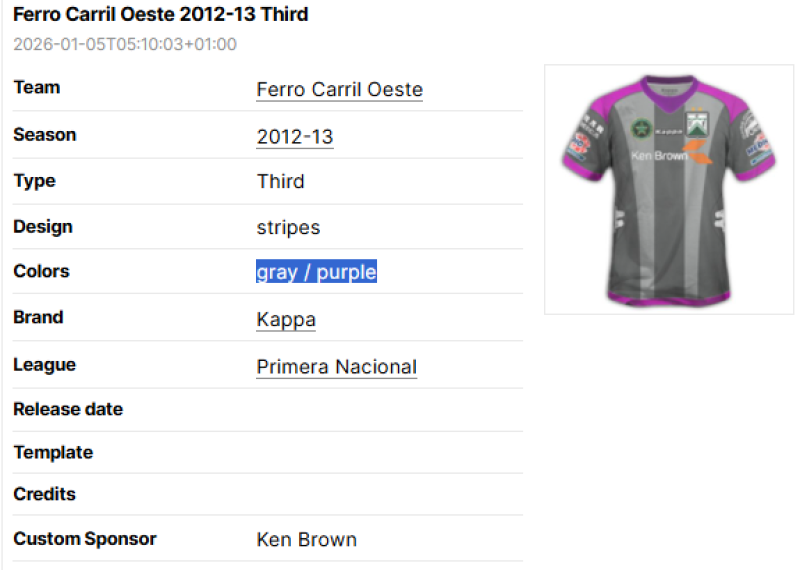Click the stripes design value

[x=288, y=227]
